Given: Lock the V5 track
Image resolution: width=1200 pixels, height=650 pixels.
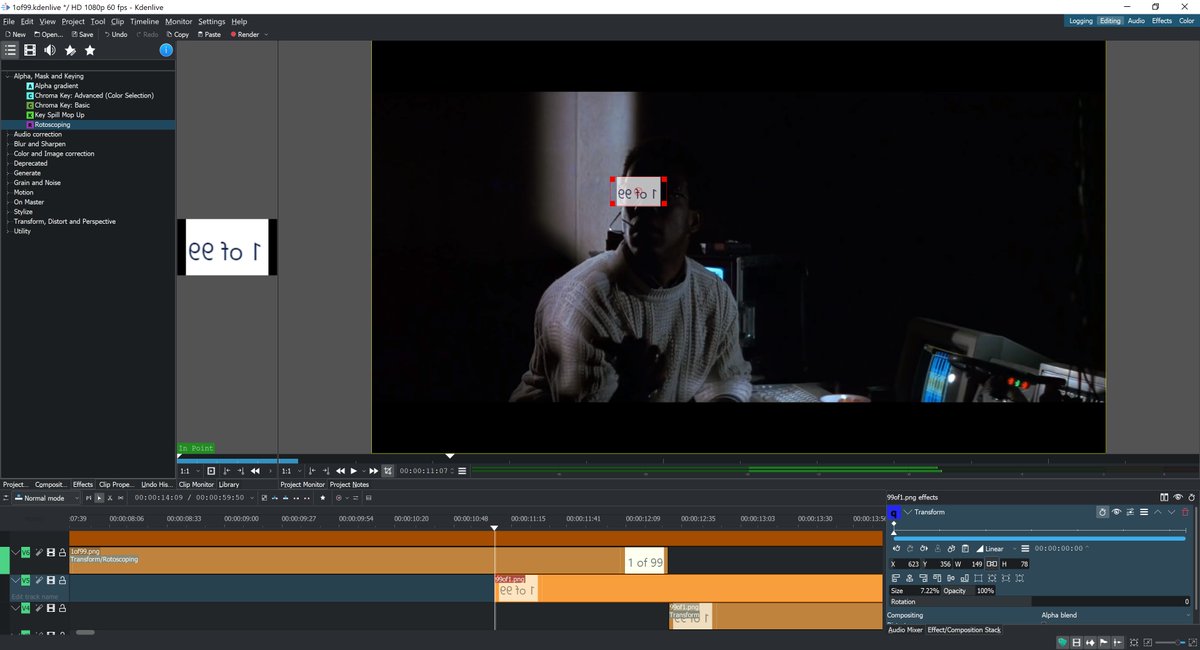Looking at the screenshot, I should point(62,580).
